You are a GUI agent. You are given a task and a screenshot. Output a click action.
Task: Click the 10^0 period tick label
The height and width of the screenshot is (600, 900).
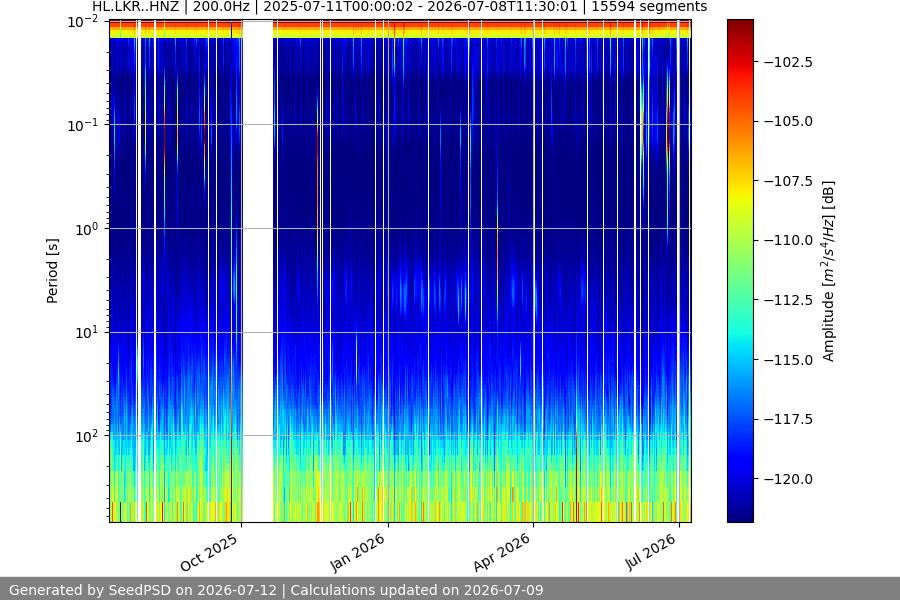(x=87, y=230)
